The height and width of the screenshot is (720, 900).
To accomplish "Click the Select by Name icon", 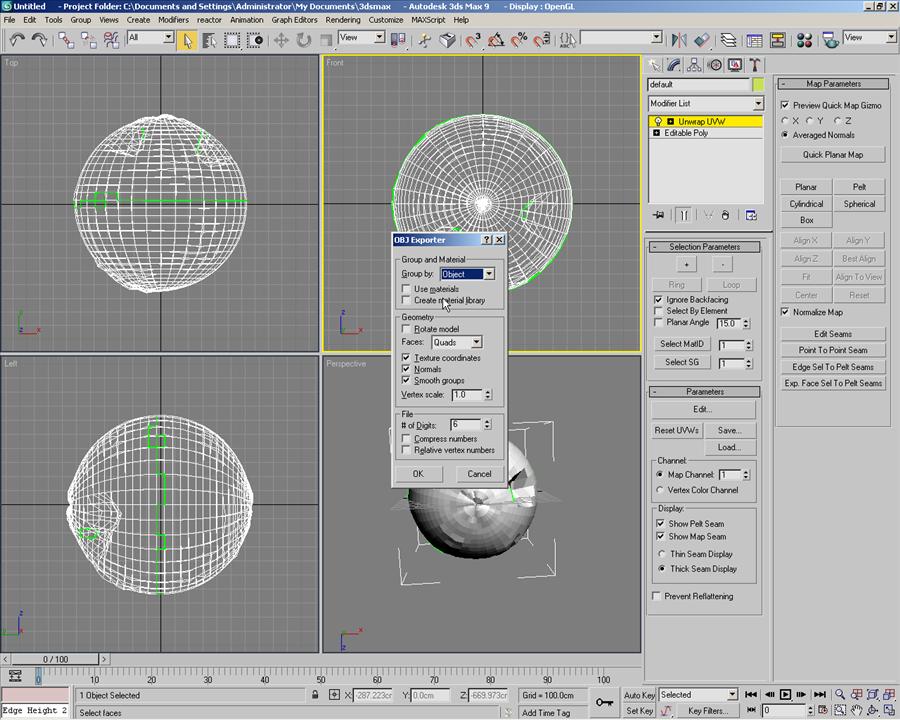I will [208, 40].
